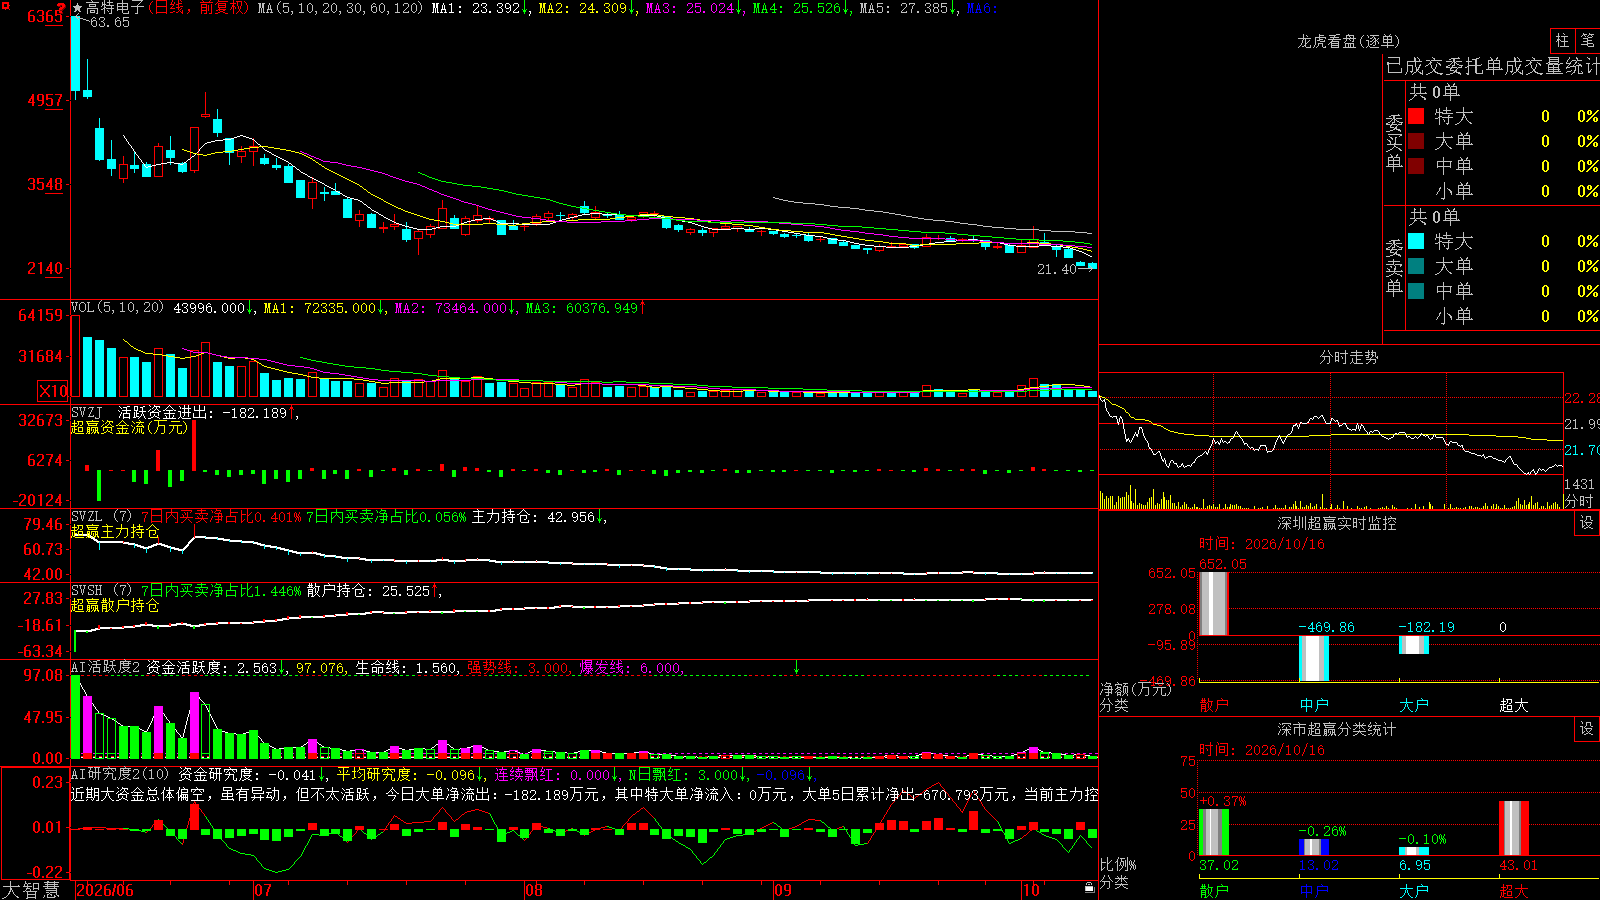The height and width of the screenshot is (900, 1600).
Task: Click the dark red 大单 buy-order square
Action: [x=1416, y=141]
